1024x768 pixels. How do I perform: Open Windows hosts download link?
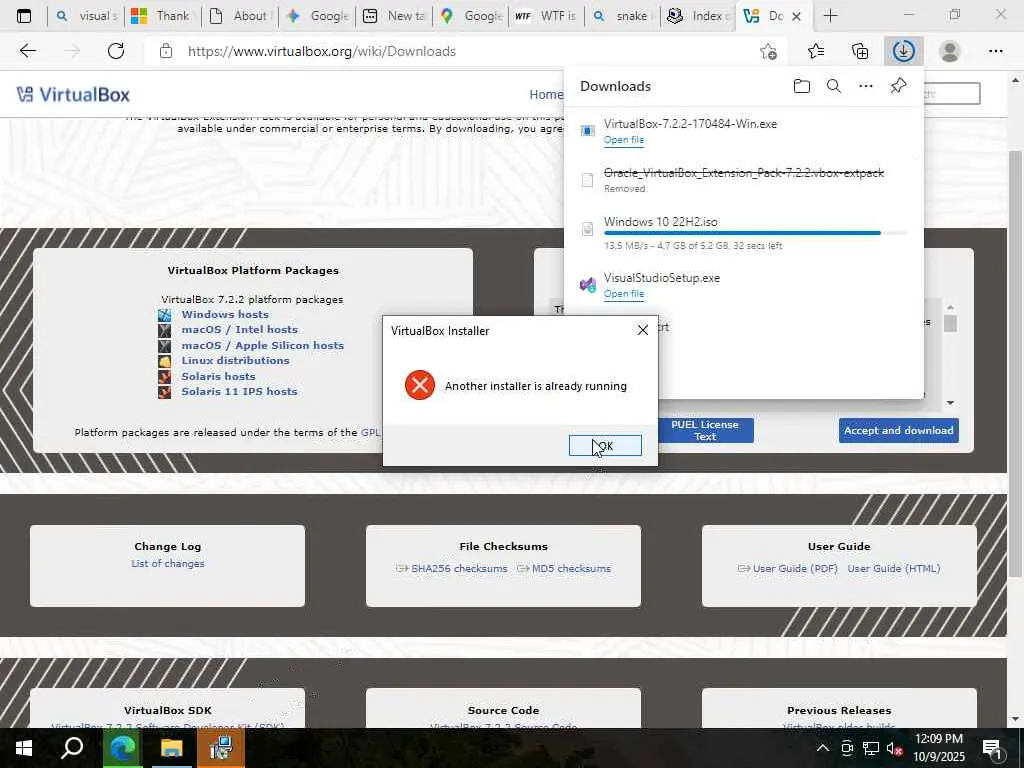225,314
